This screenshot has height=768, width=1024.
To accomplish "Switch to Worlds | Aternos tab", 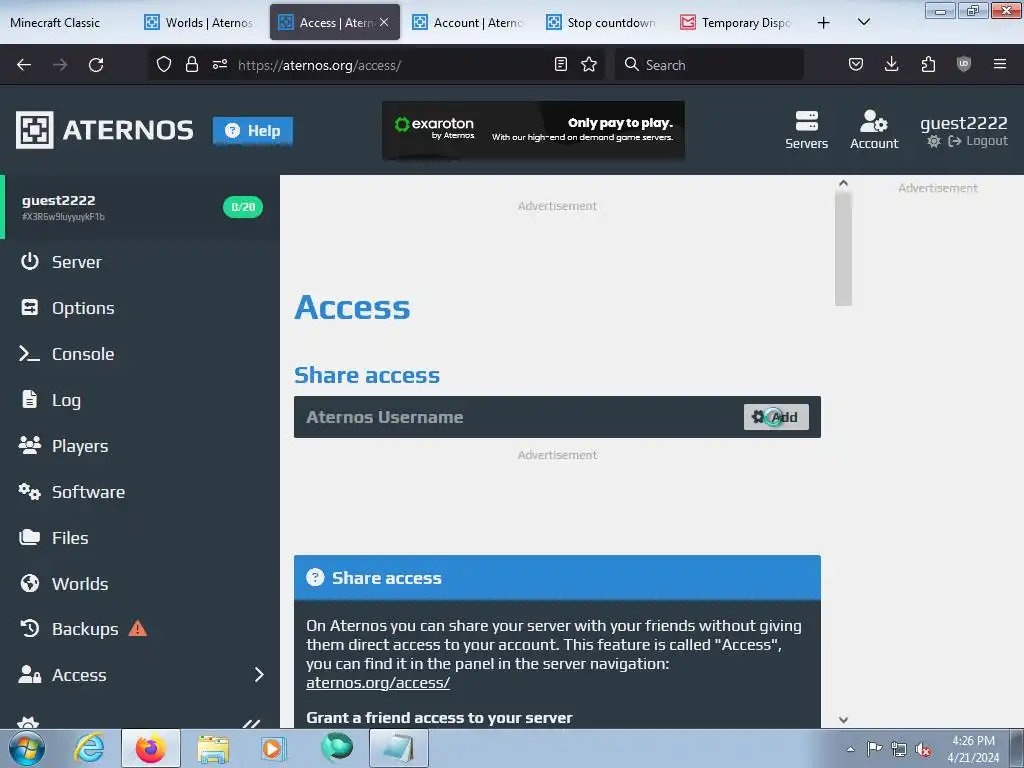I will point(199,22).
